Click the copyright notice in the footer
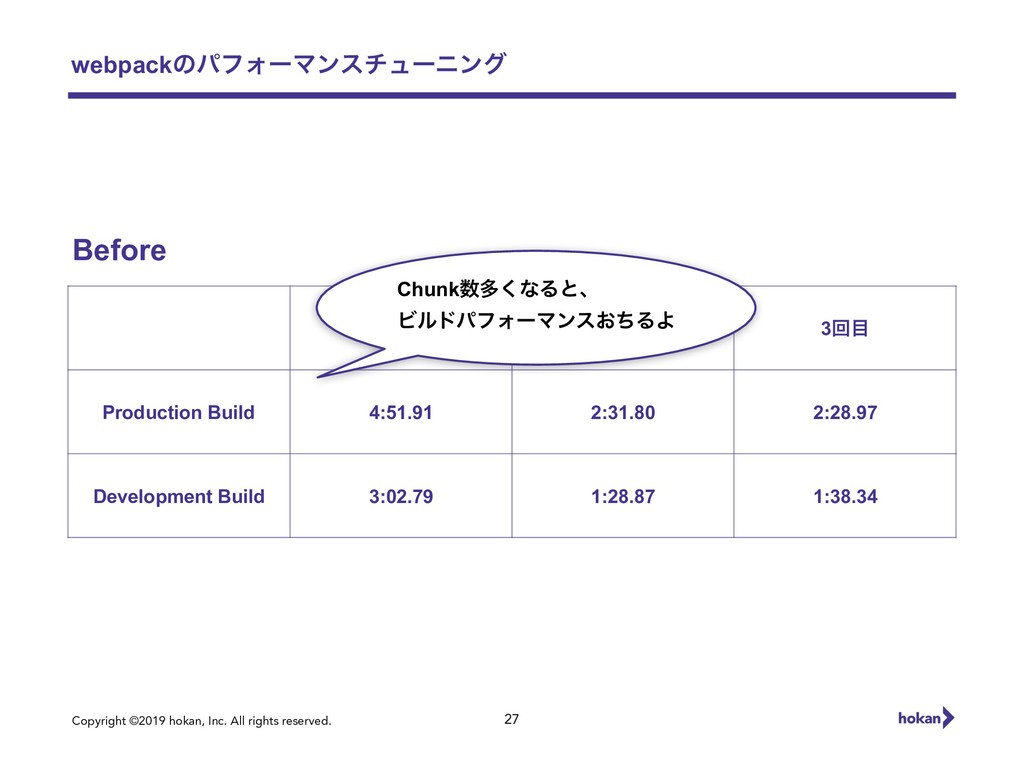 click(202, 721)
